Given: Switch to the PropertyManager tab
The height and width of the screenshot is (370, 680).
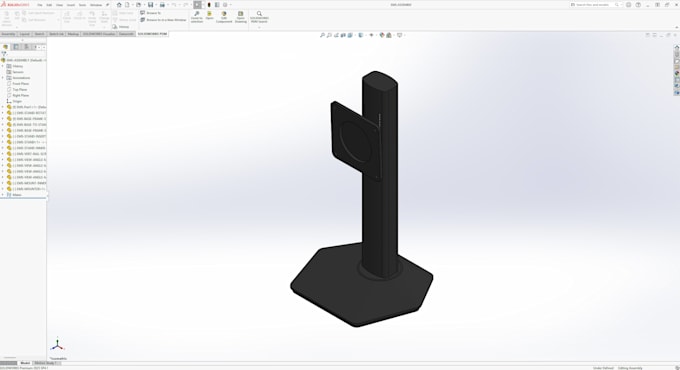Looking at the screenshot, I should [16, 47].
